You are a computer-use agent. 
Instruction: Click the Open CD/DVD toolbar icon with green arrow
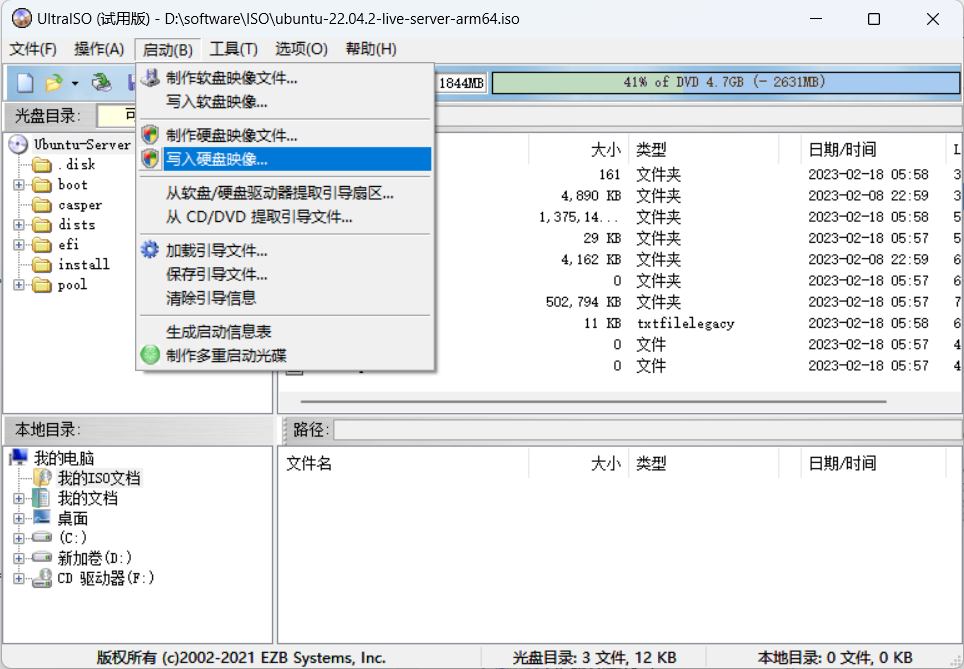pos(101,82)
